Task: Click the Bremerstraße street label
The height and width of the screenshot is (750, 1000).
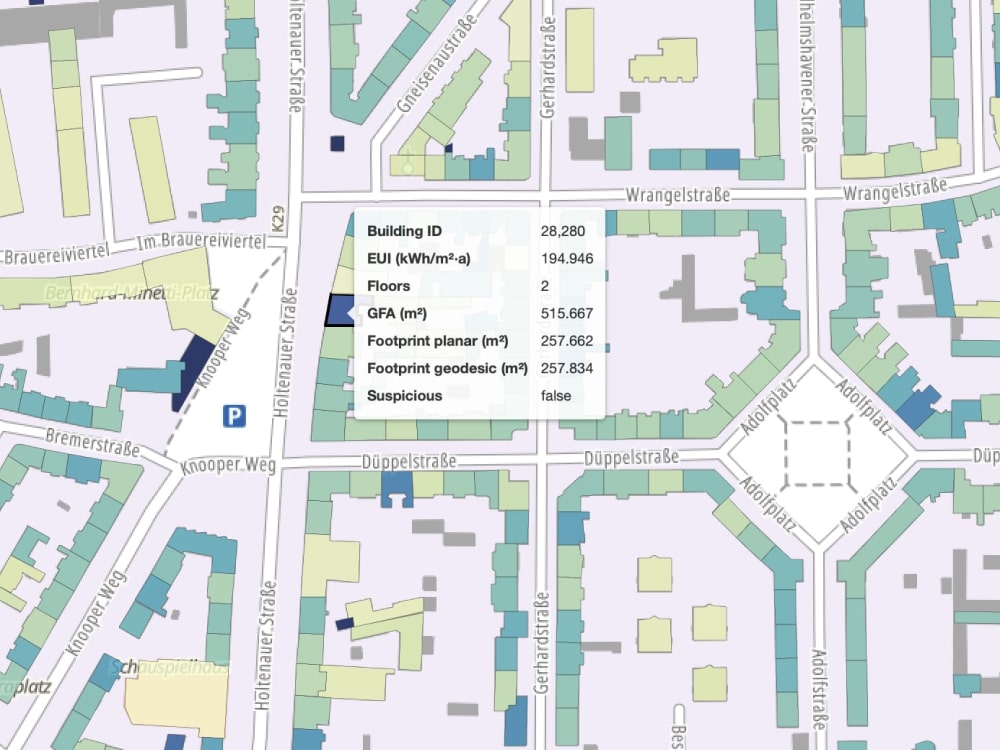Action: [92, 443]
